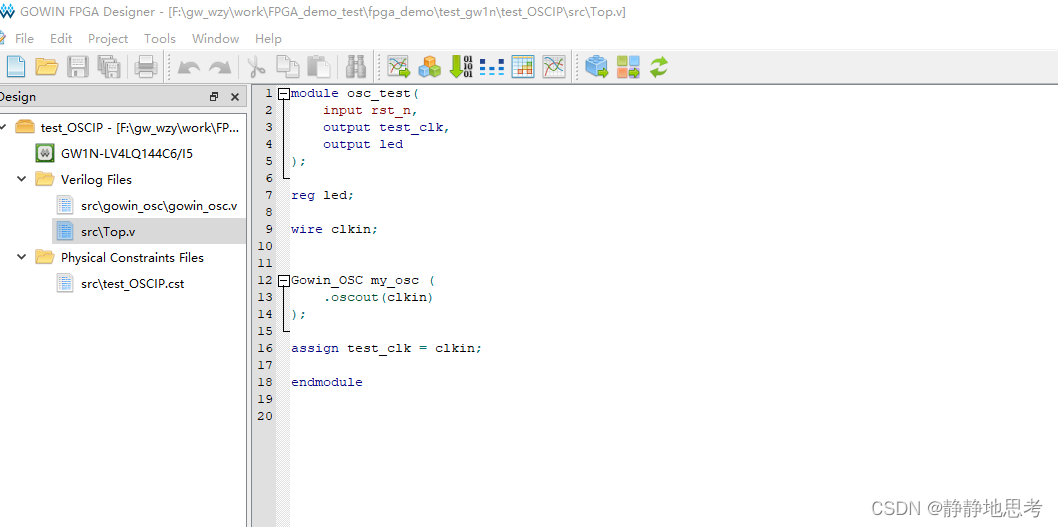Open the Edit menu
Image resolution: width=1058 pixels, height=527 pixels.
61,38
